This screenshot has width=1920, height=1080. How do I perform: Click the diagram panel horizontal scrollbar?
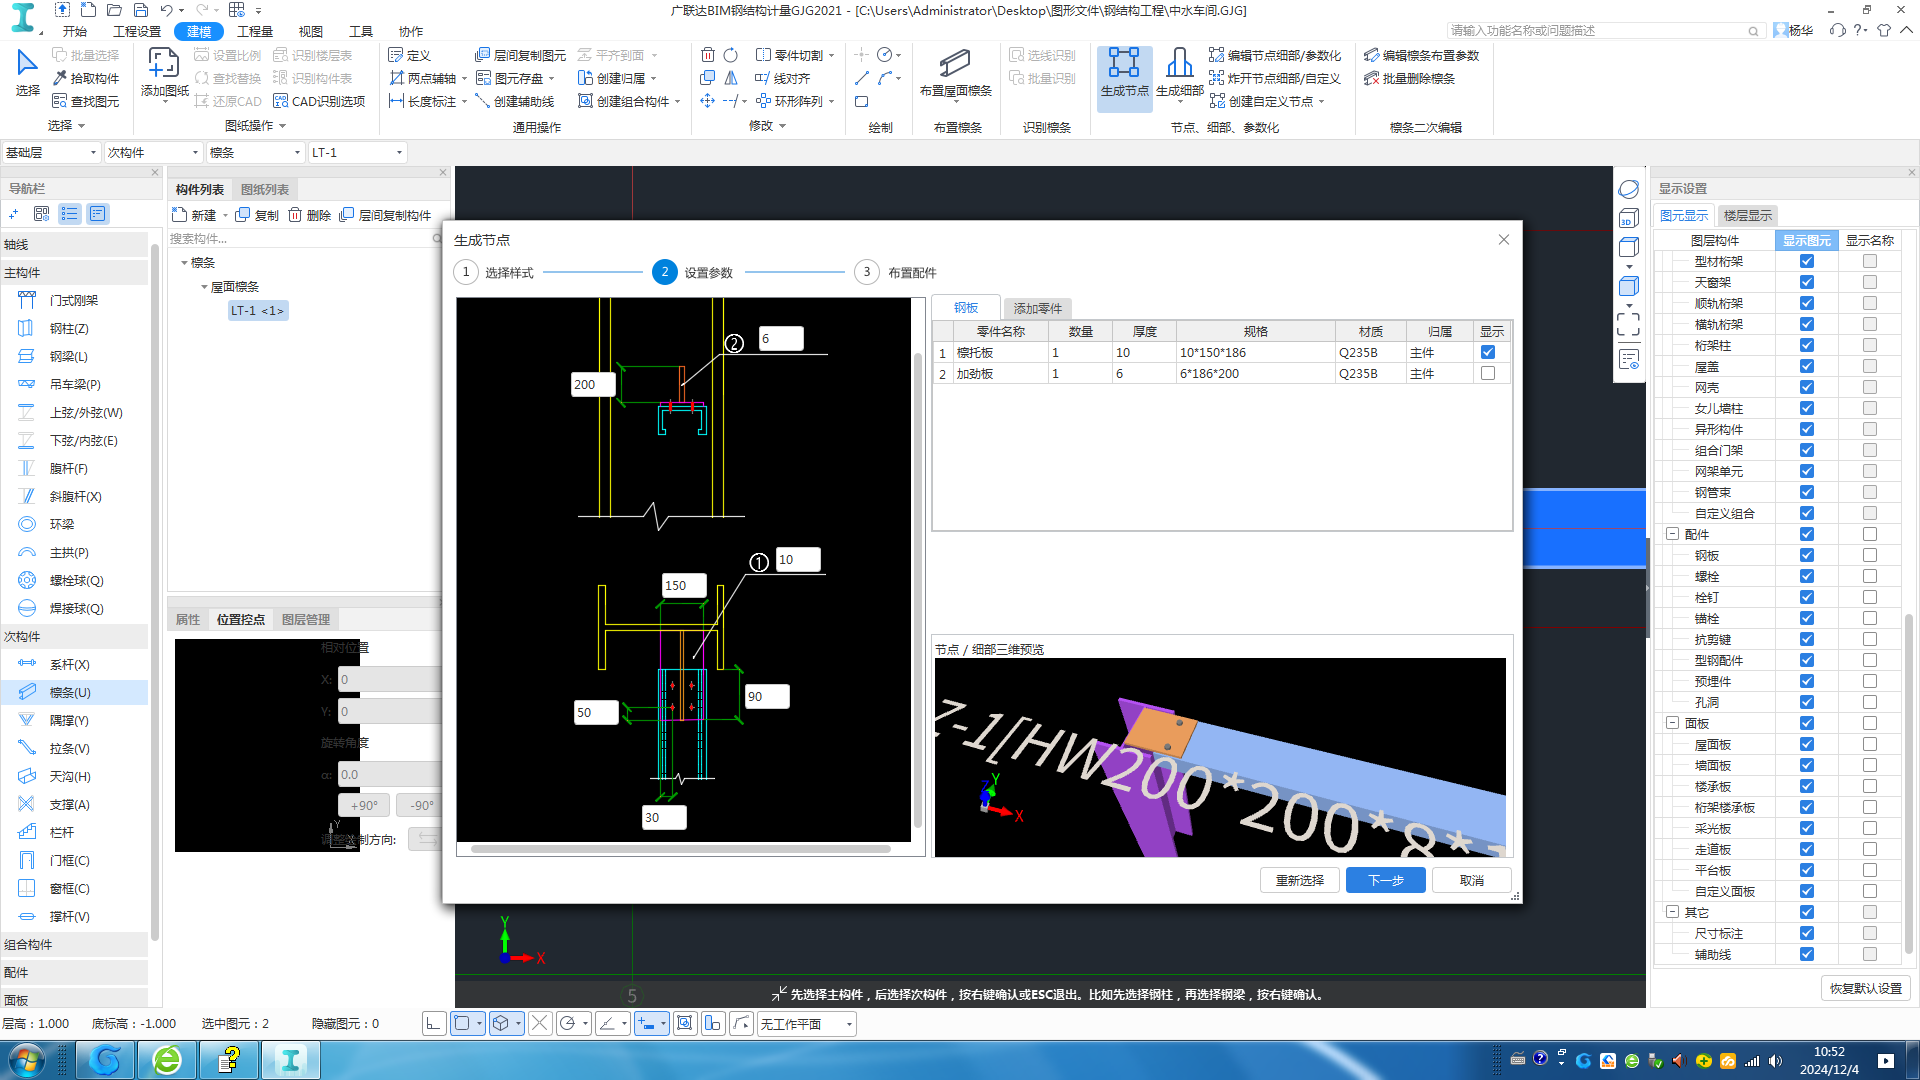pyautogui.click(x=680, y=849)
